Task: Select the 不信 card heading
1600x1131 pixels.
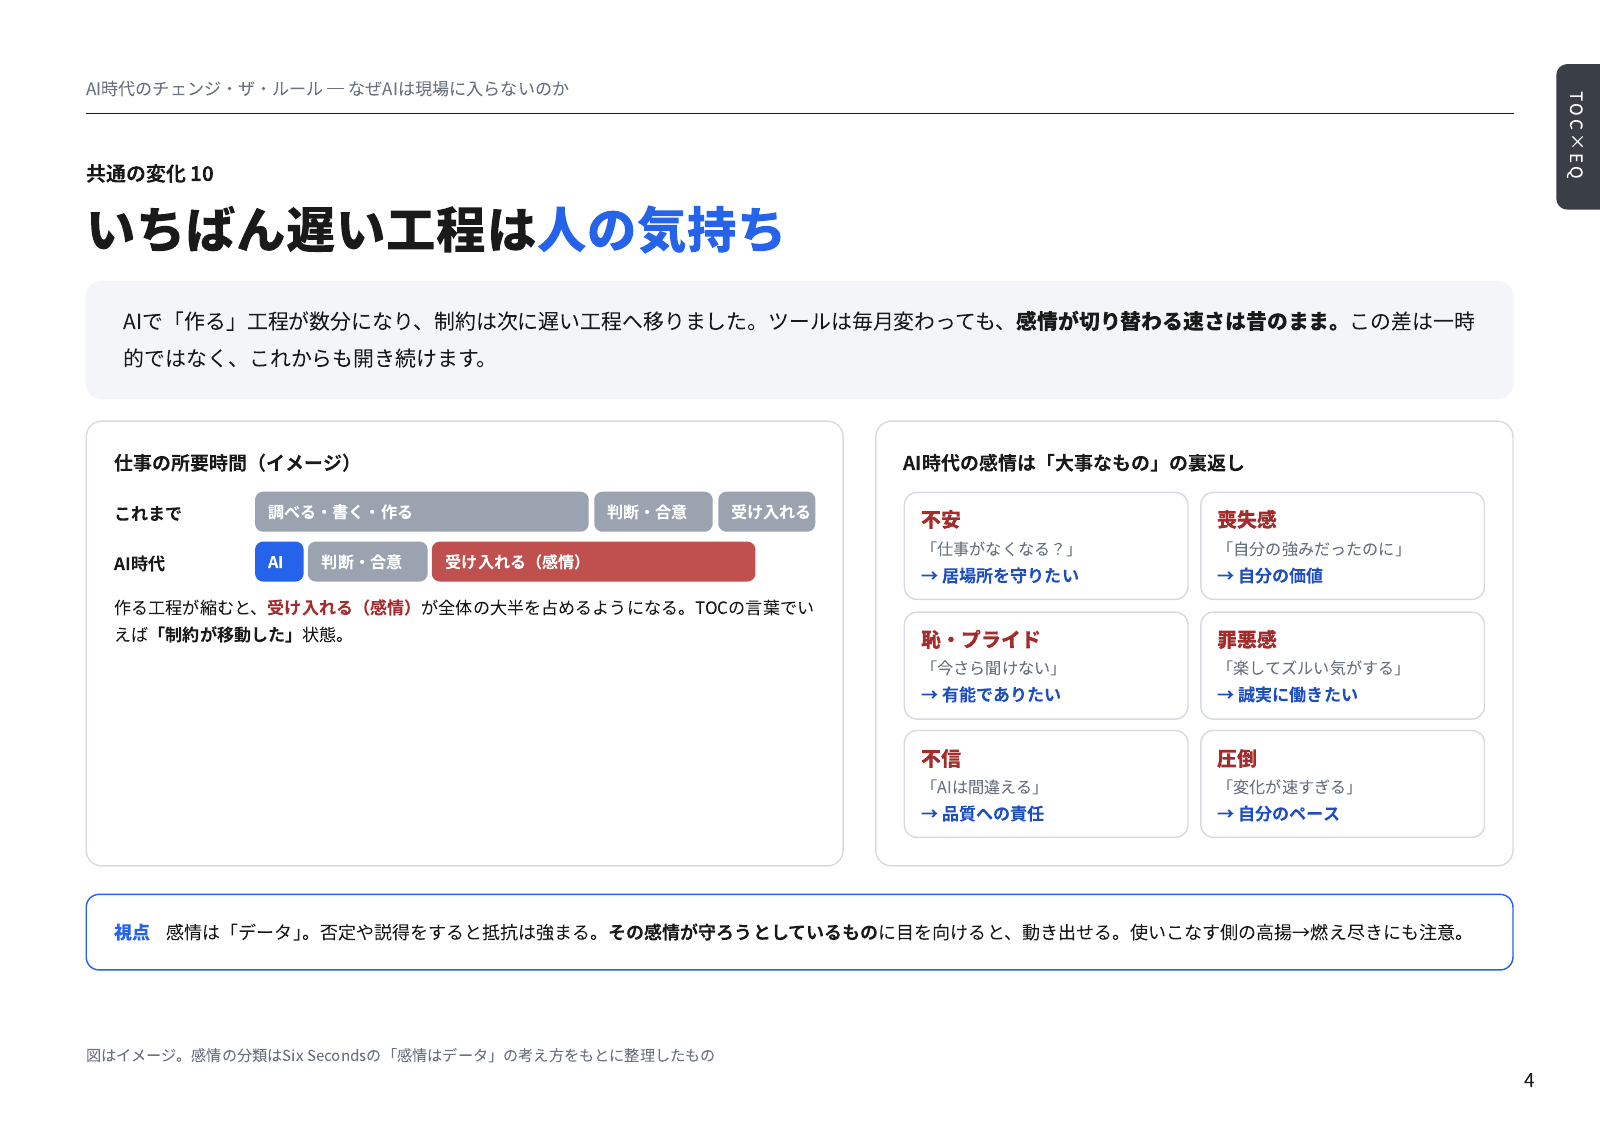Action: point(941,759)
